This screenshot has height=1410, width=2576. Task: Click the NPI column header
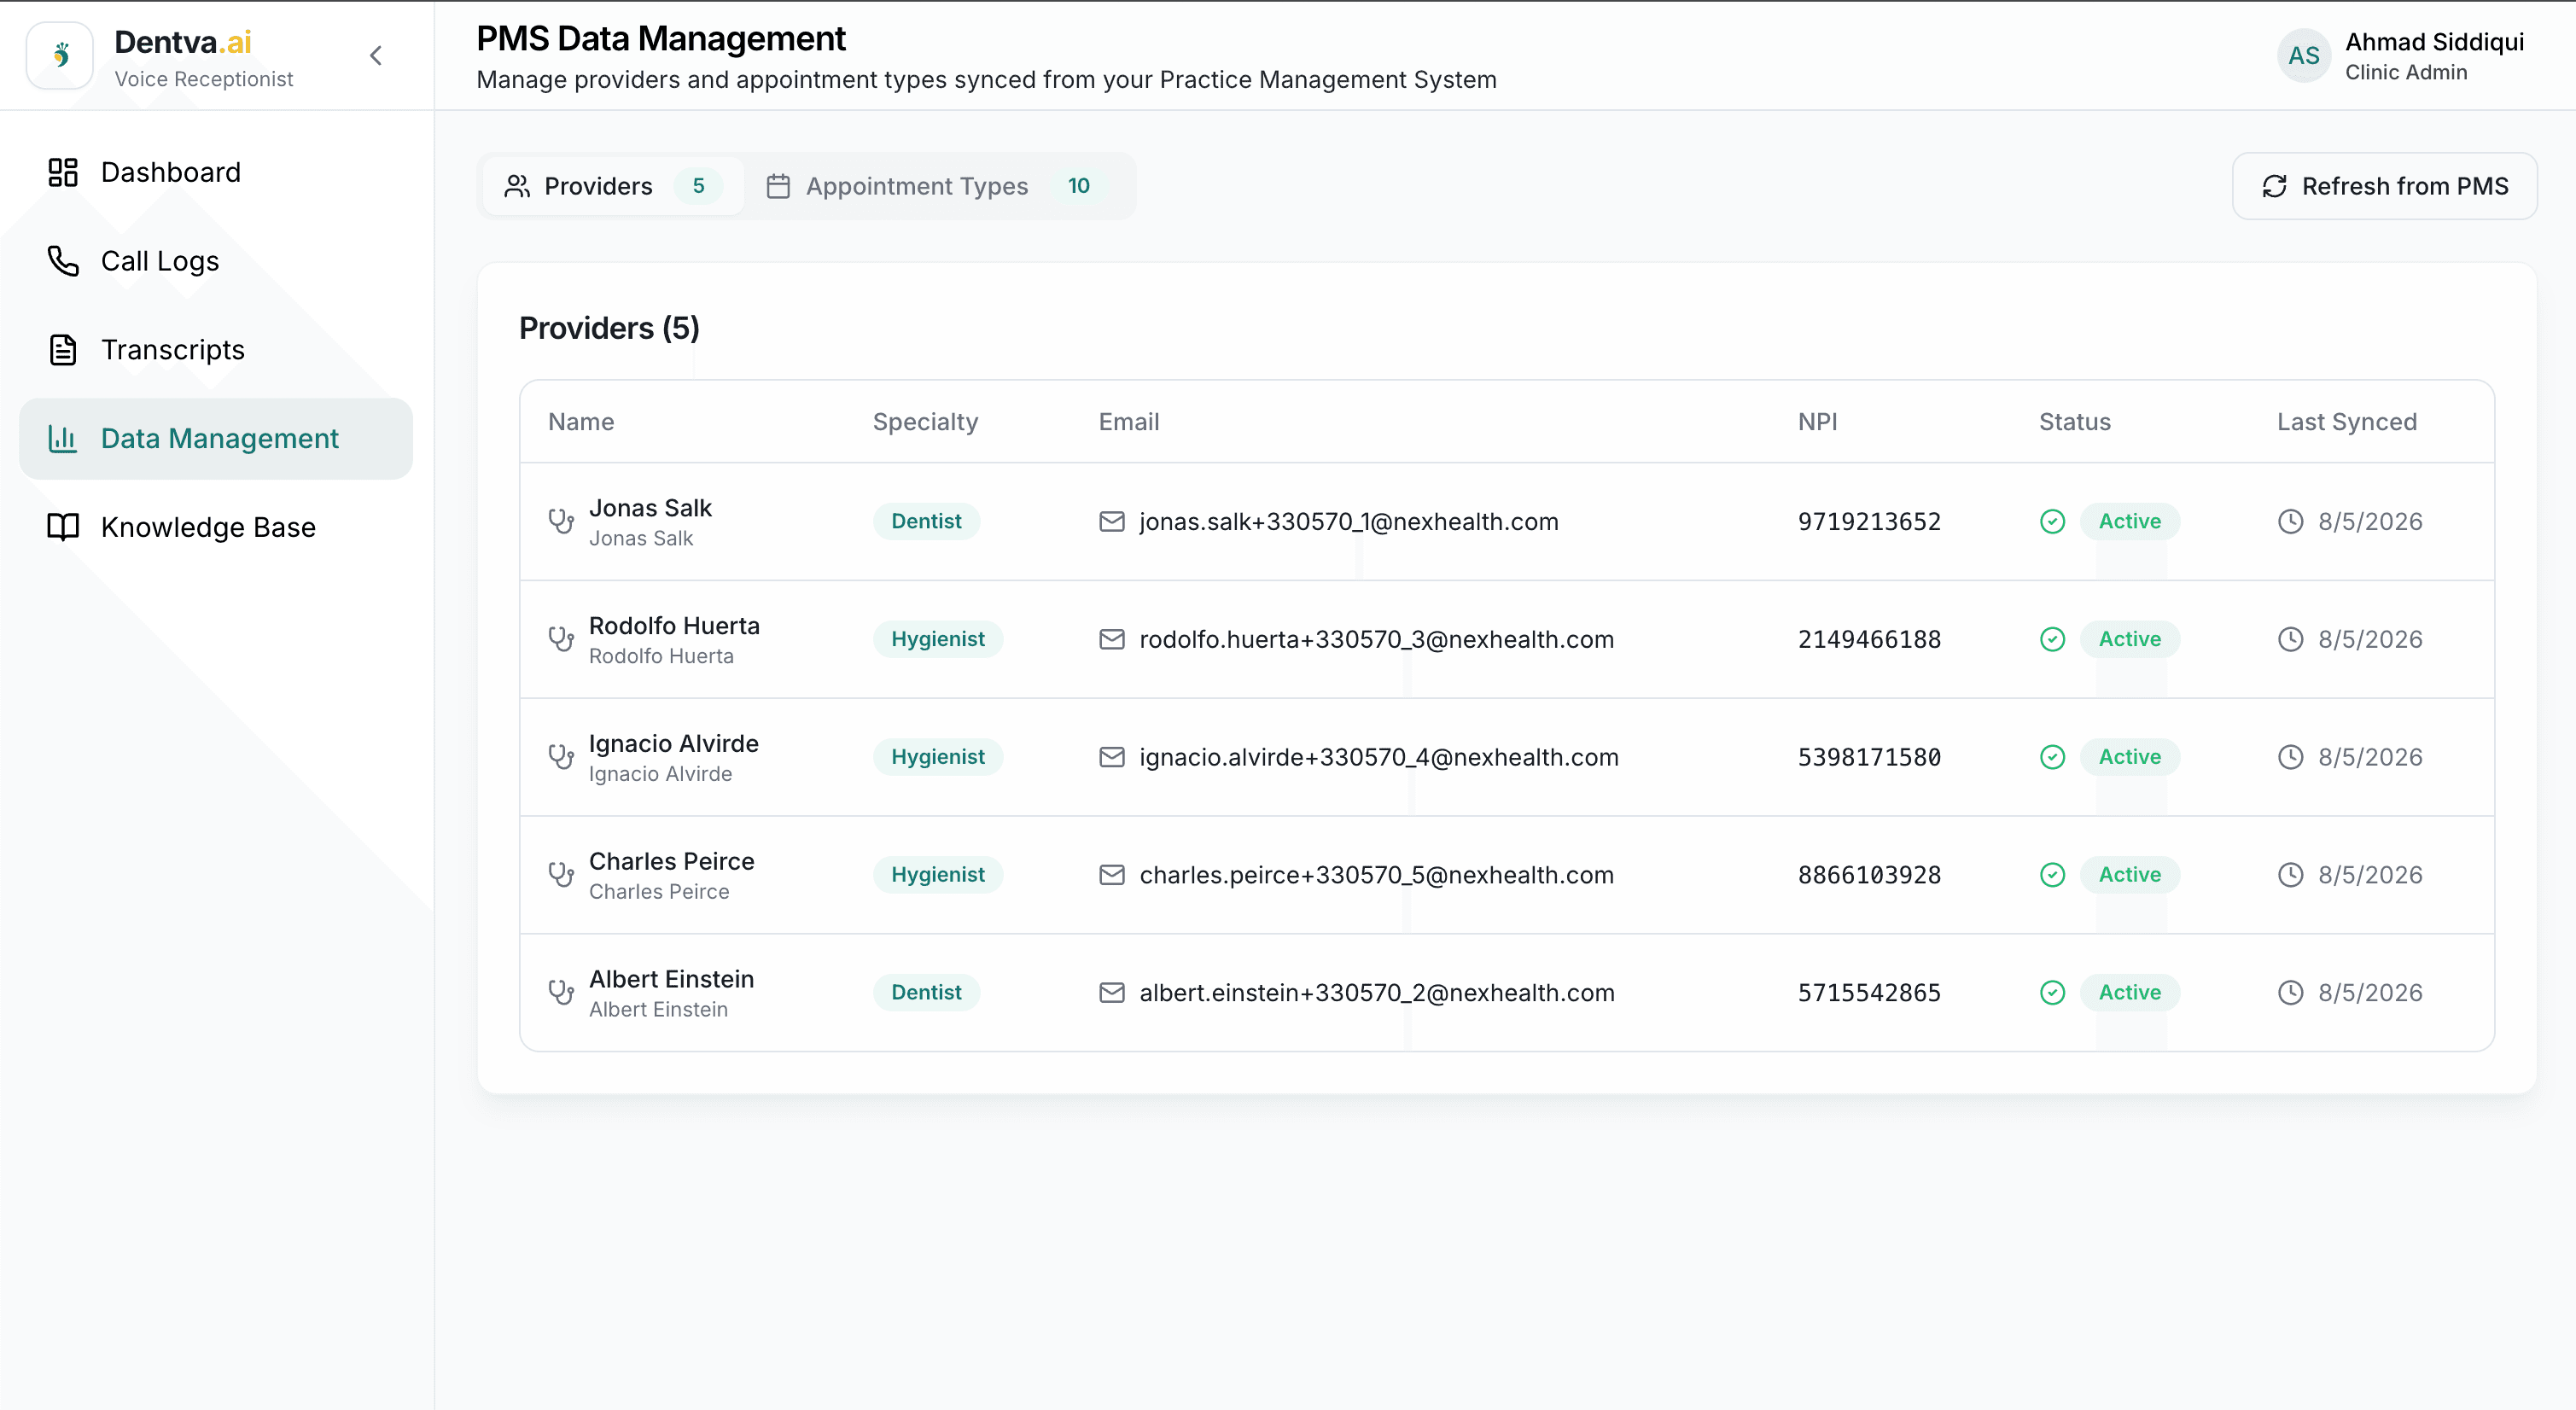[x=1817, y=422]
